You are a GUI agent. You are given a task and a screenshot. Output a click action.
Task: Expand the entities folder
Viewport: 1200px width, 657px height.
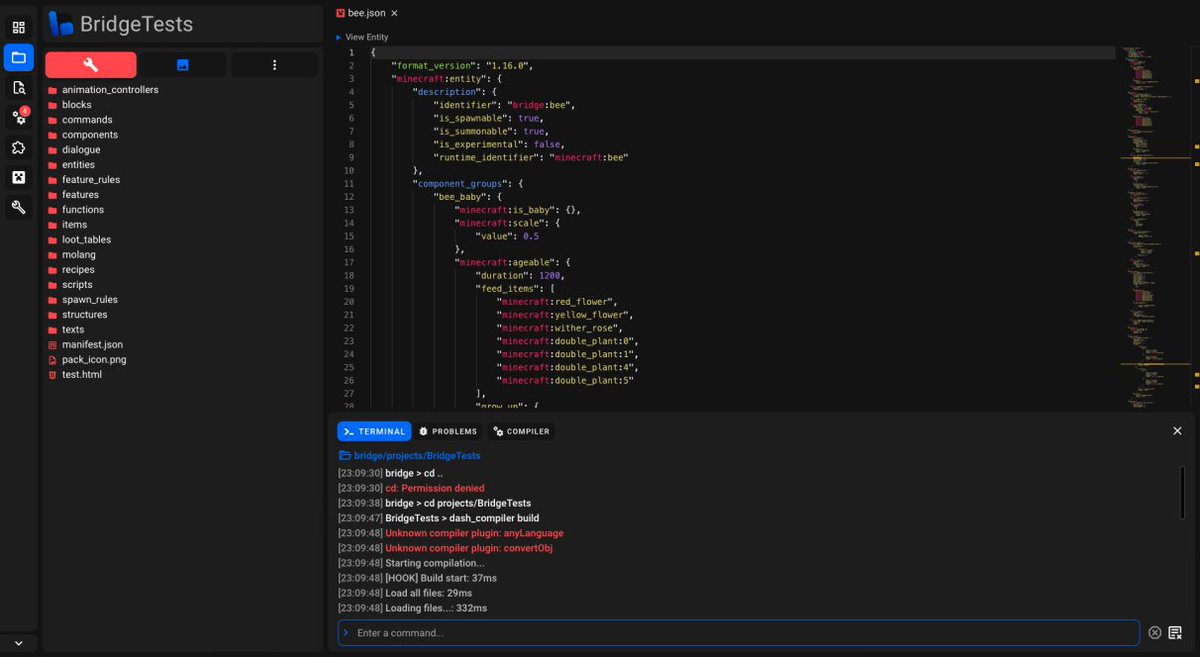point(72,165)
